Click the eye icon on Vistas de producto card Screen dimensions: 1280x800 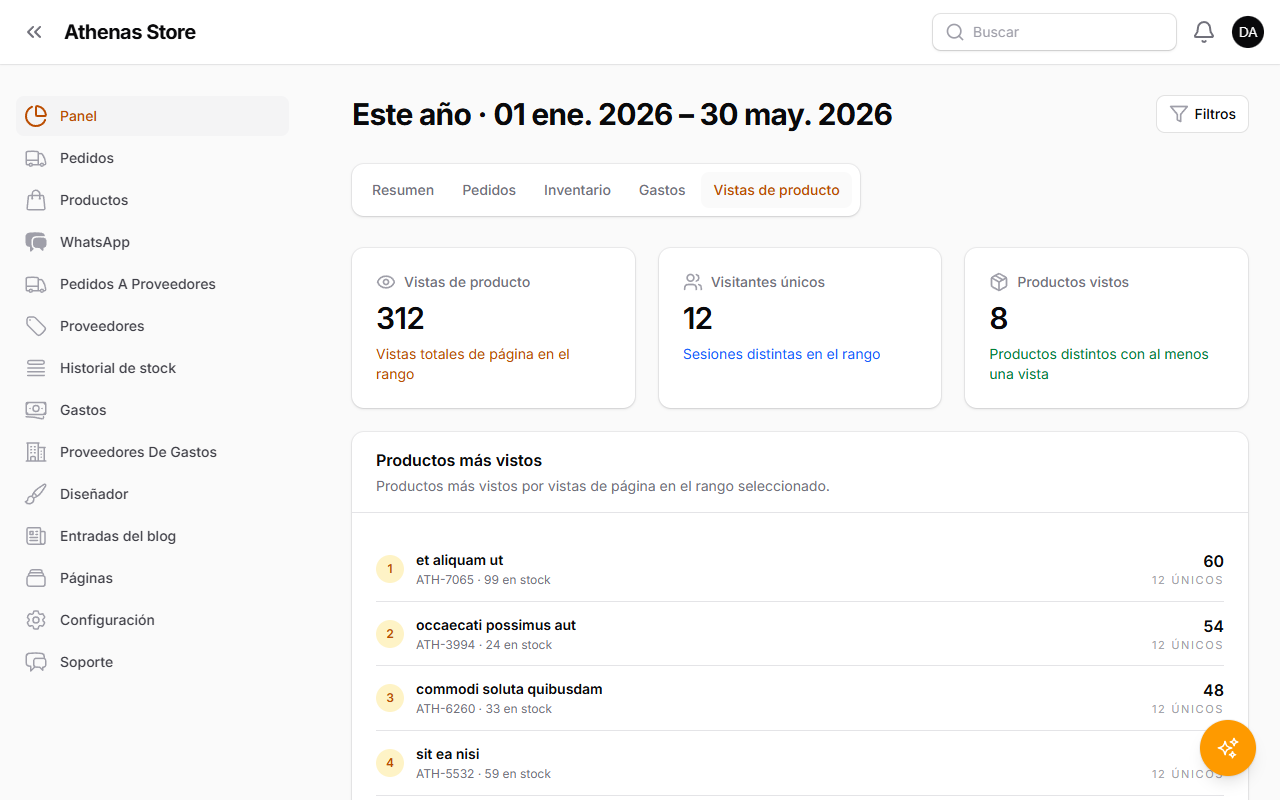(x=386, y=282)
